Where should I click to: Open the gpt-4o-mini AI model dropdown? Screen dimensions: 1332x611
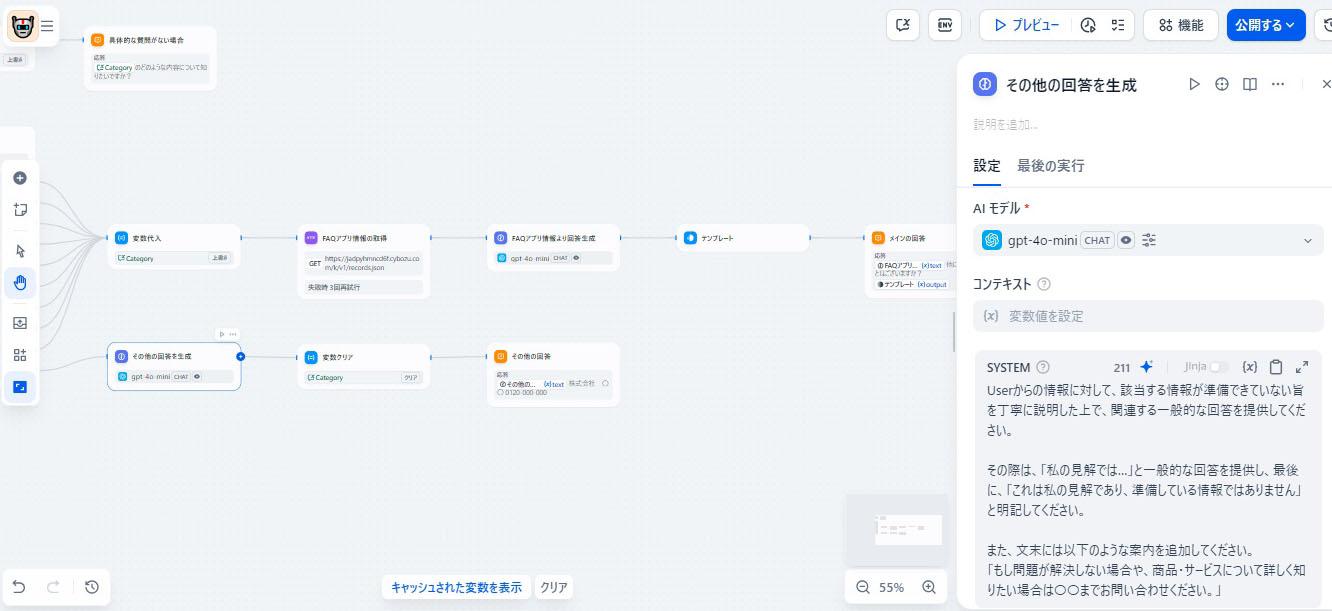point(1307,240)
